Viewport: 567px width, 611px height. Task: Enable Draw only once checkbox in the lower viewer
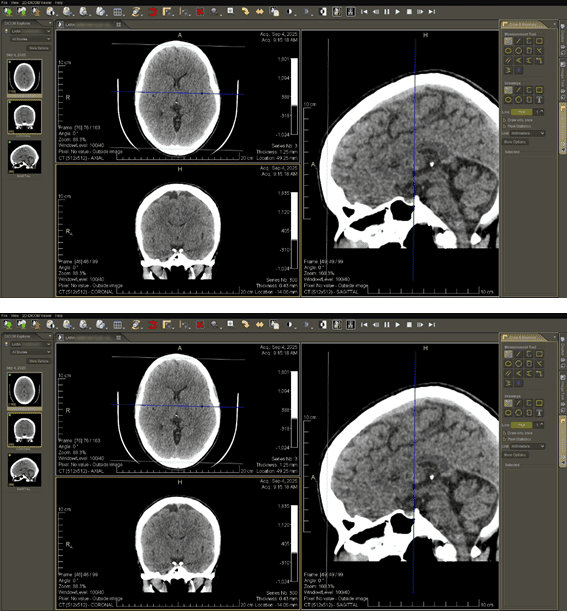coord(505,433)
